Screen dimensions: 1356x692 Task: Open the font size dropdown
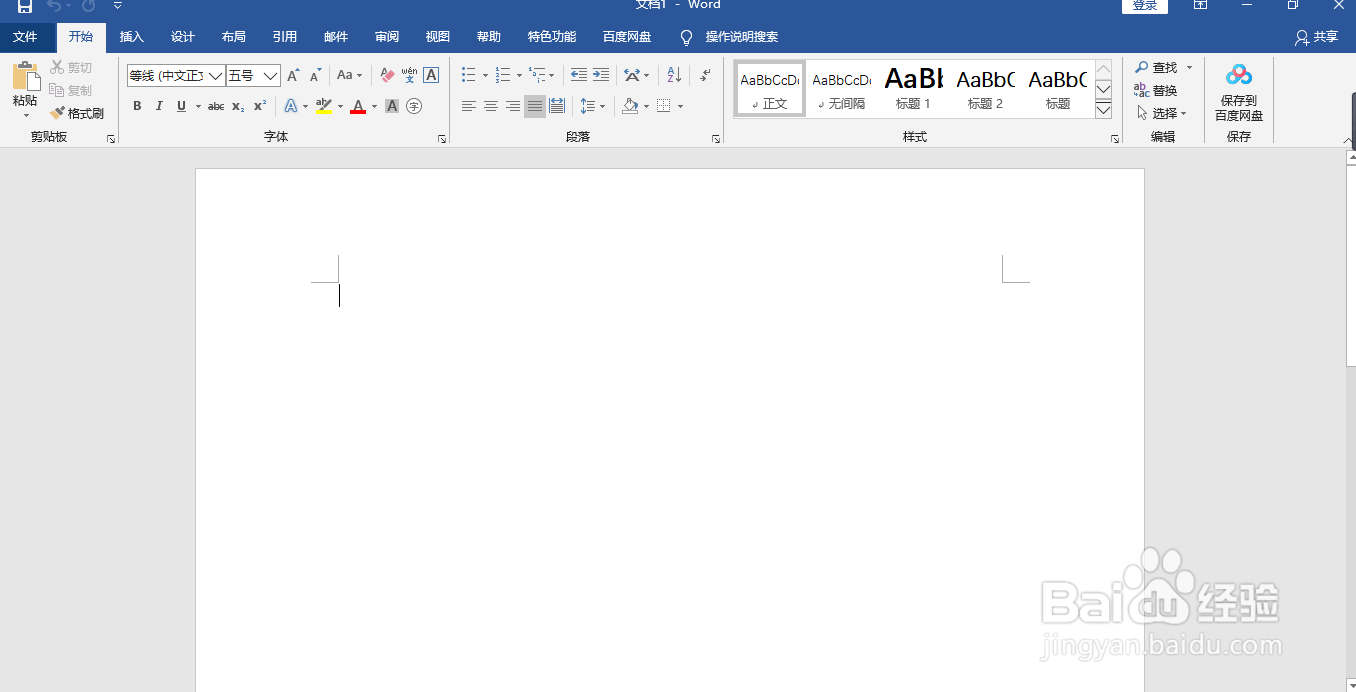[270, 75]
